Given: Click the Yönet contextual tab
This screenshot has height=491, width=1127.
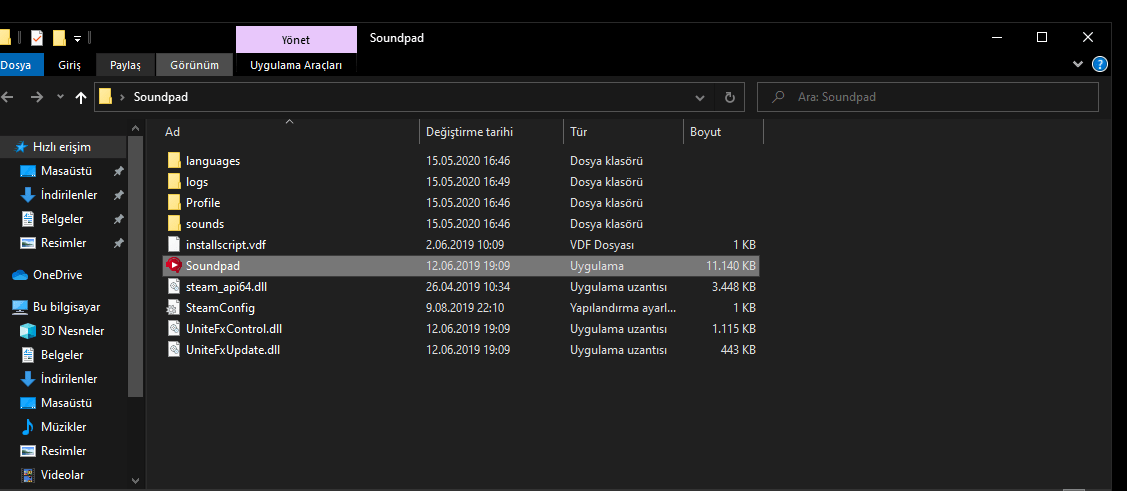Looking at the screenshot, I should pyautogui.click(x=296, y=40).
